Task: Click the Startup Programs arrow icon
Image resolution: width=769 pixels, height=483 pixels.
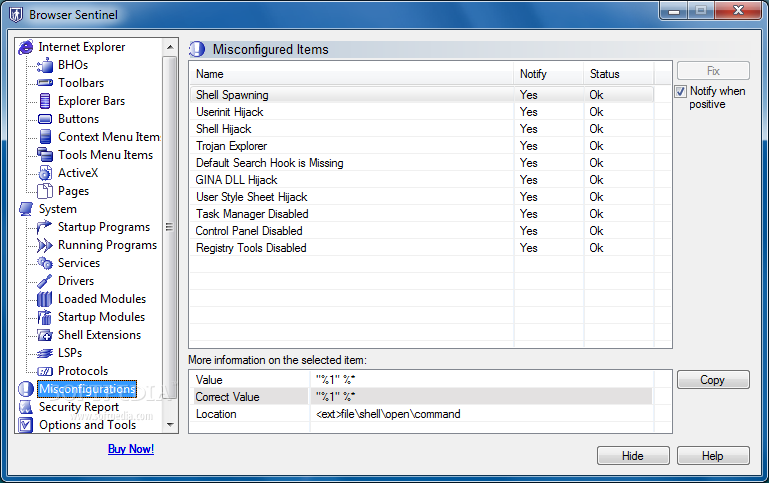Action: pyautogui.click(x=45, y=227)
